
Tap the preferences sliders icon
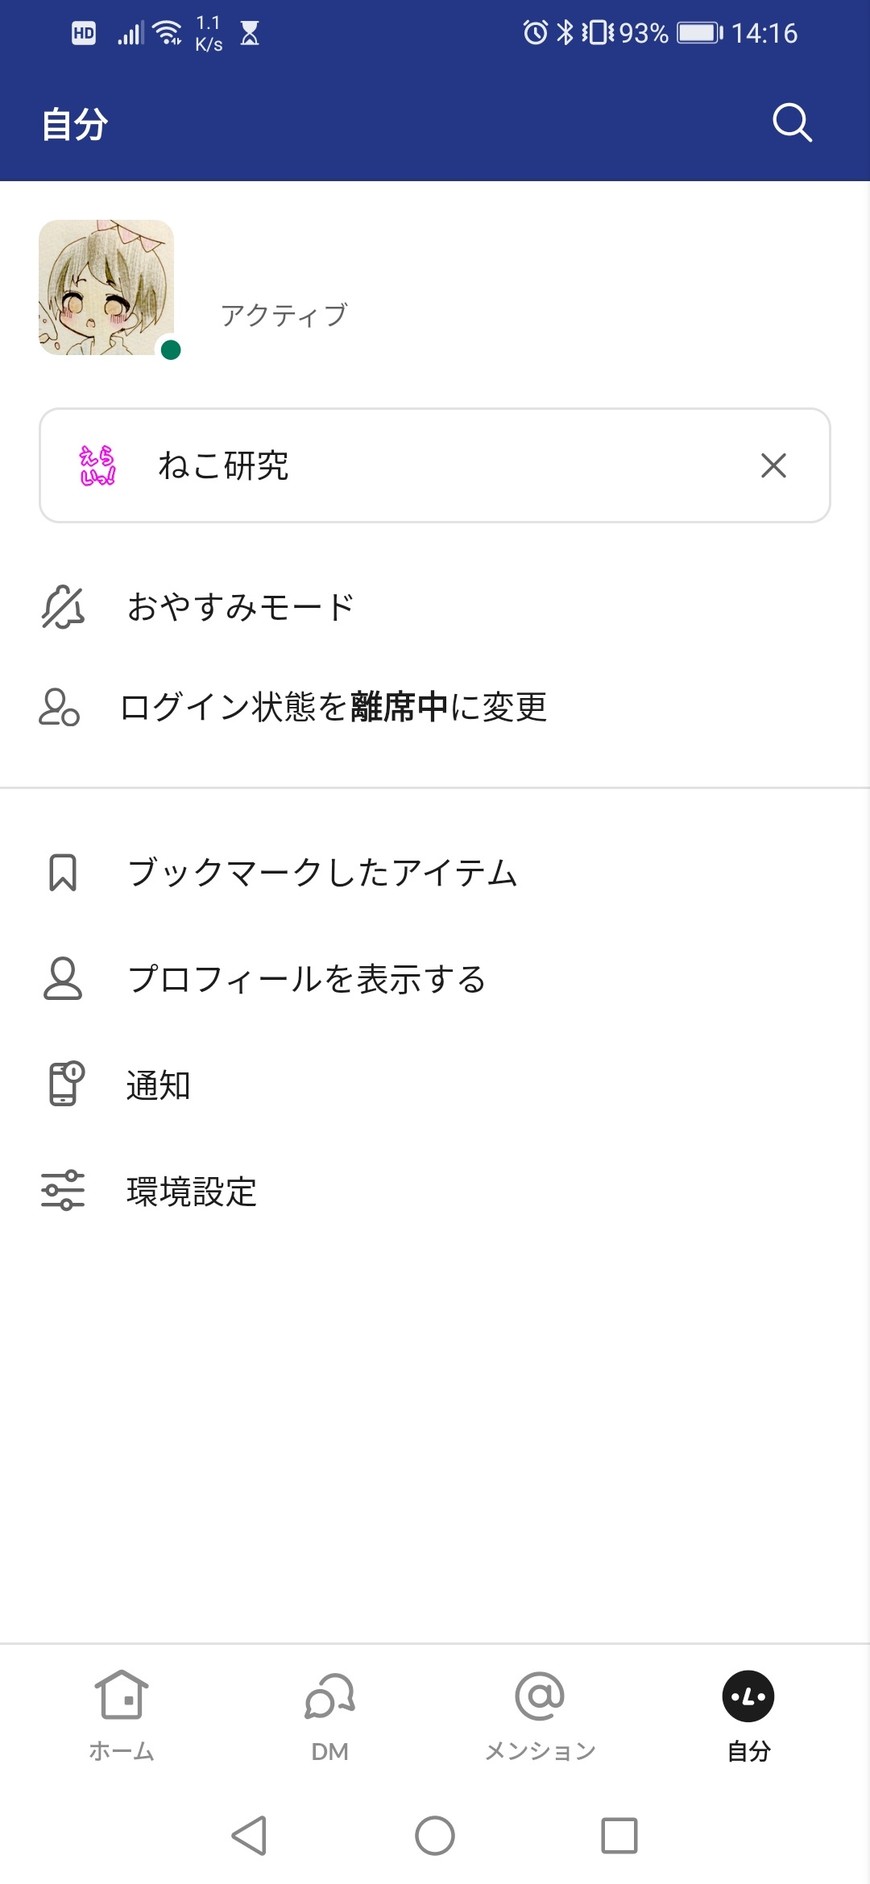tap(62, 1191)
